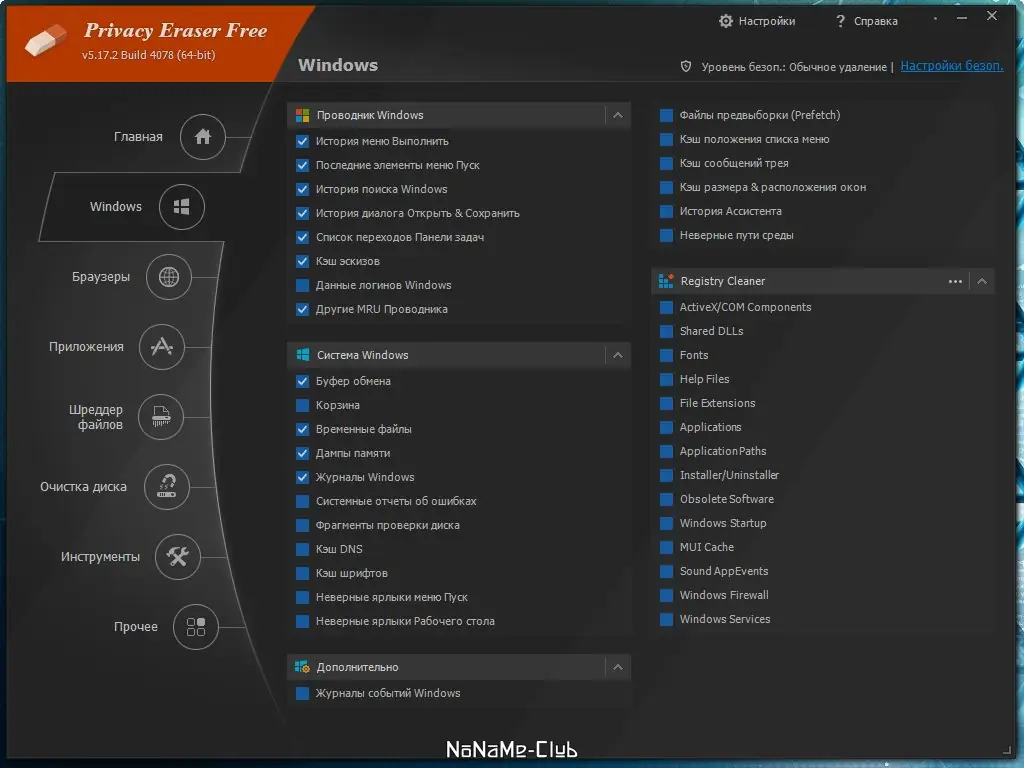Click the Проводник Windows colored logo icon
The width and height of the screenshot is (1024, 768).
click(x=302, y=116)
